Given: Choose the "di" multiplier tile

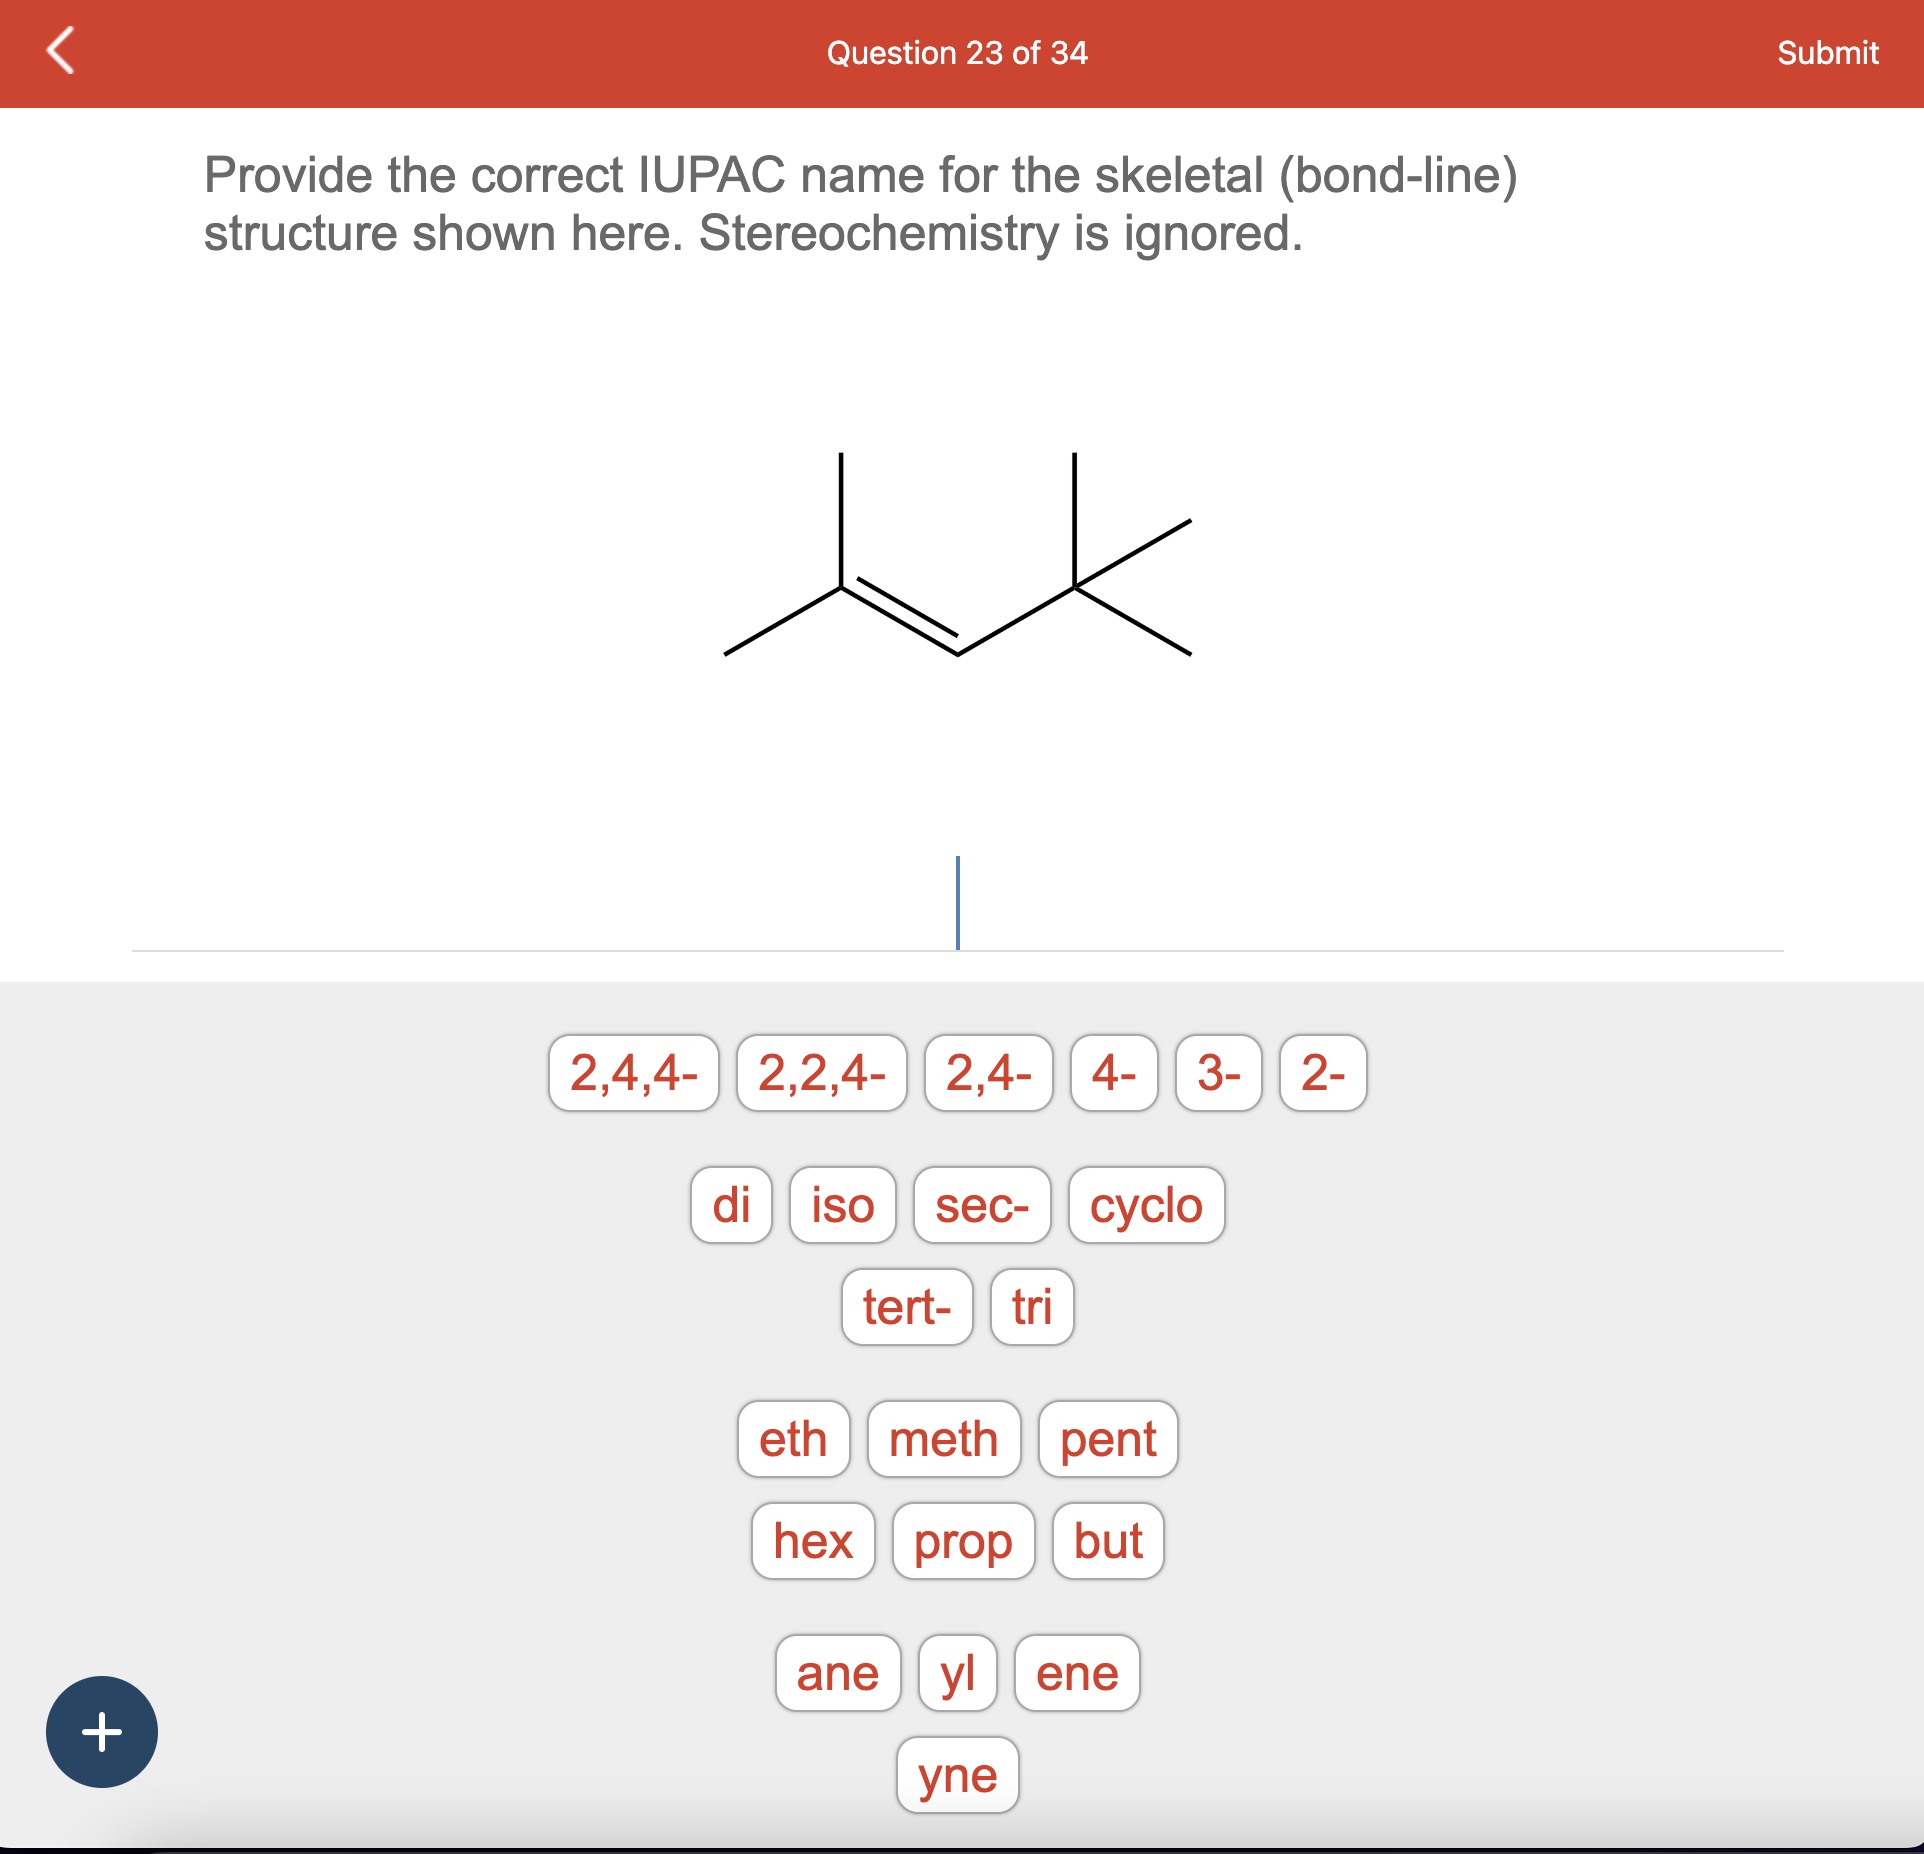Looking at the screenshot, I should 731,1205.
